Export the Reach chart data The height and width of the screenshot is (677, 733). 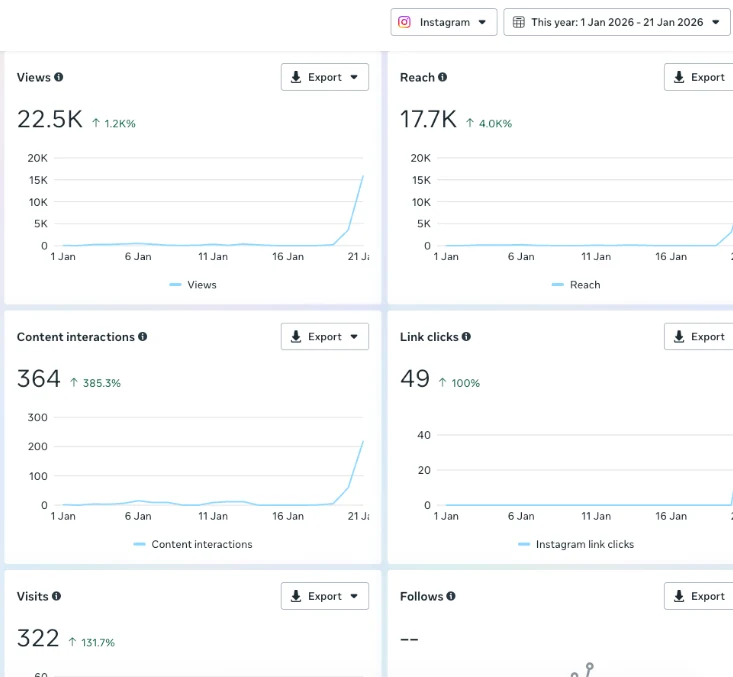699,77
